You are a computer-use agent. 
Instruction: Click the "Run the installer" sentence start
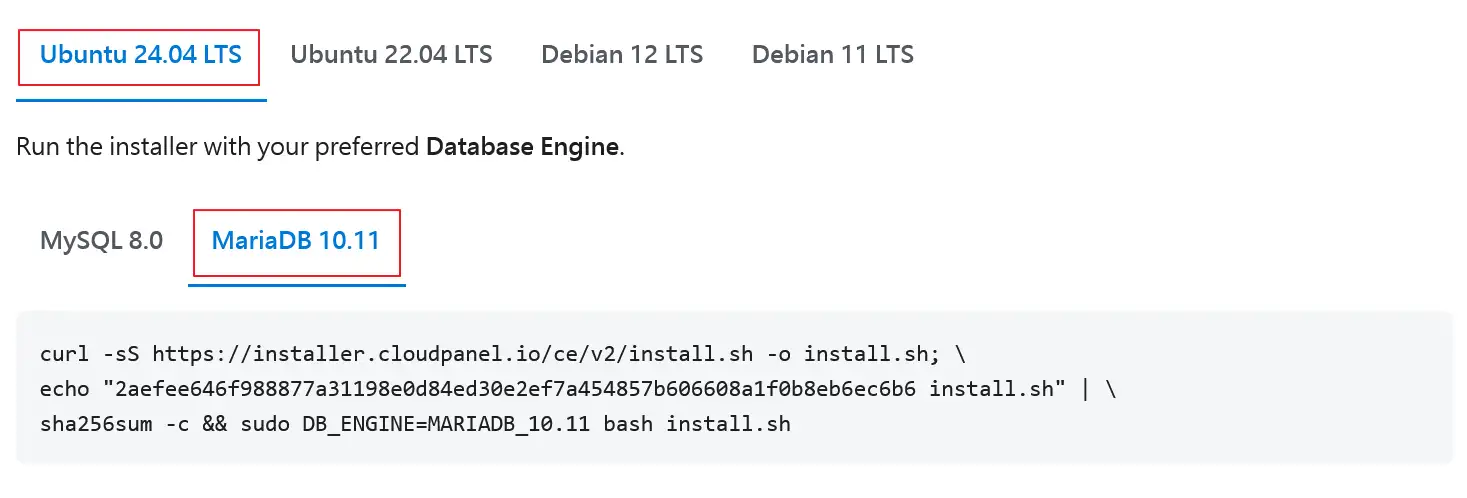pyautogui.click(x=90, y=147)
